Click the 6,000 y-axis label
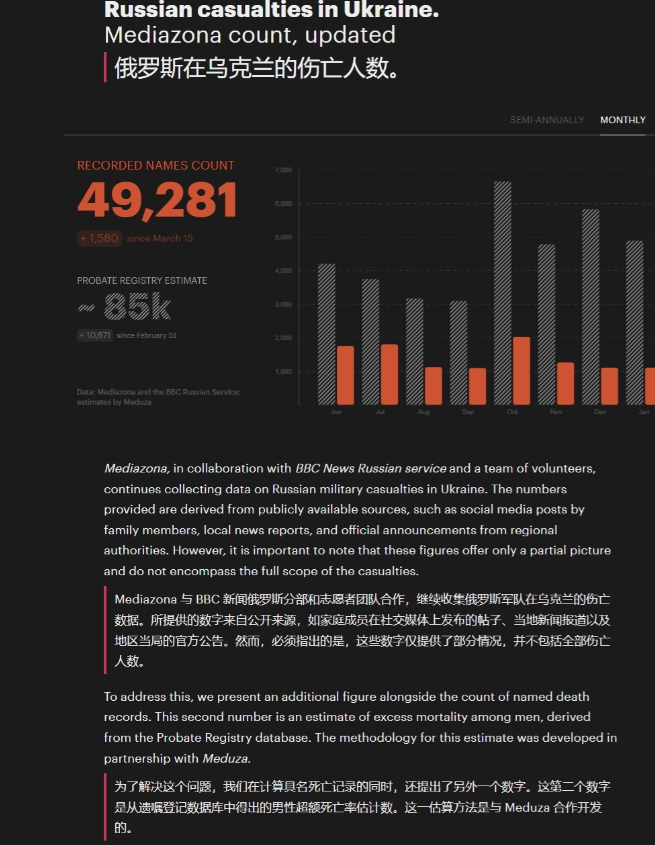The height and width of the screenshot is (845, 655). click(284, 204)
